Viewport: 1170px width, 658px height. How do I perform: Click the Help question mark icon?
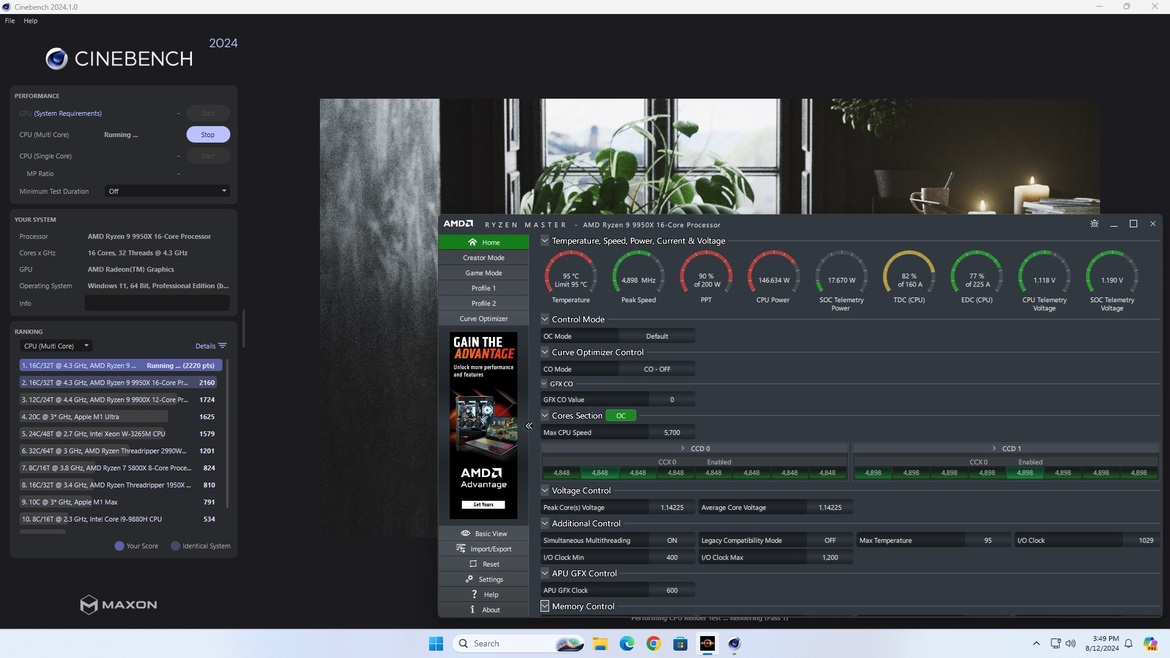tap(474, 595)
